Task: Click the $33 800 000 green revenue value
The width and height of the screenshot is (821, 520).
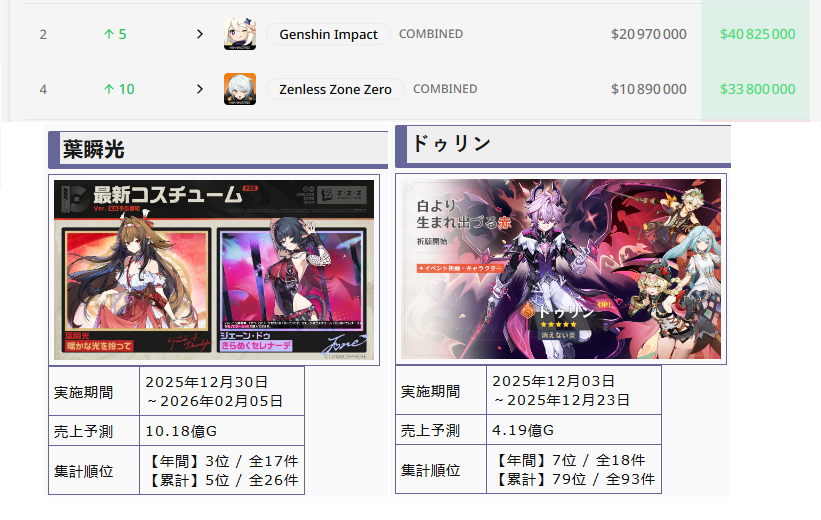Action: point(758,89)
